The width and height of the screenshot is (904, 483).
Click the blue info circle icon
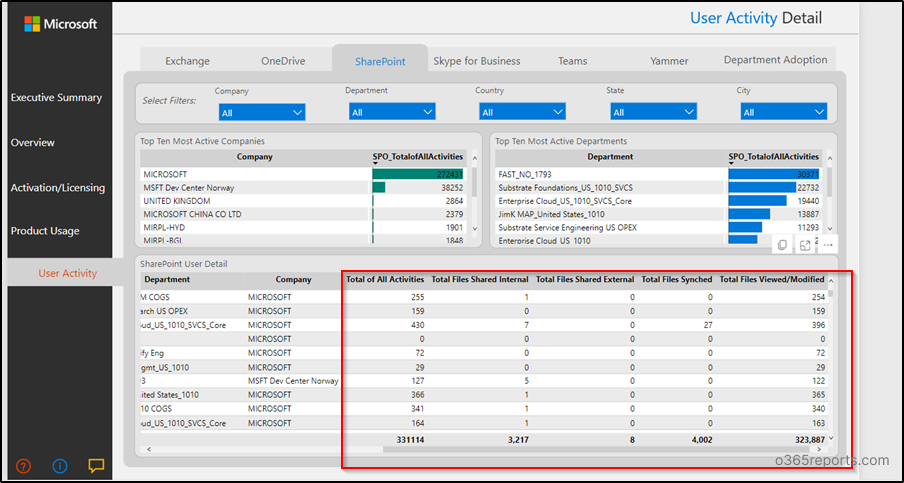pyautogui.click(x=60, y=466)
